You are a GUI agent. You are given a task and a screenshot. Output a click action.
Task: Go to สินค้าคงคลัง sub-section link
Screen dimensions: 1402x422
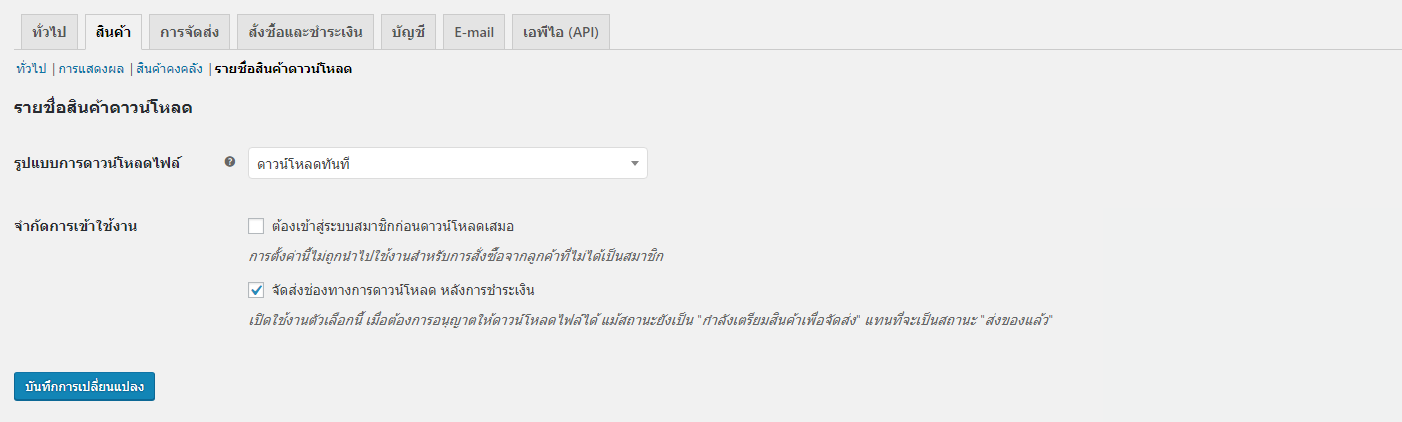pos(169,69)
